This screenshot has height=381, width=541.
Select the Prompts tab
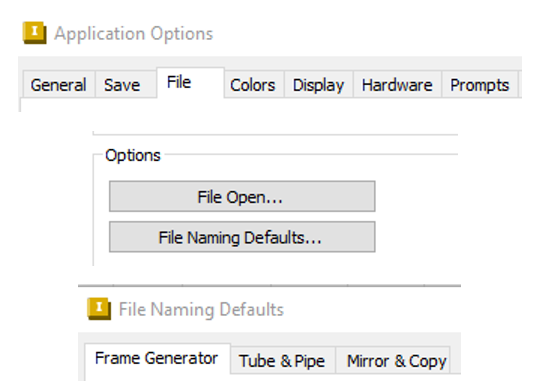(480, 85)
